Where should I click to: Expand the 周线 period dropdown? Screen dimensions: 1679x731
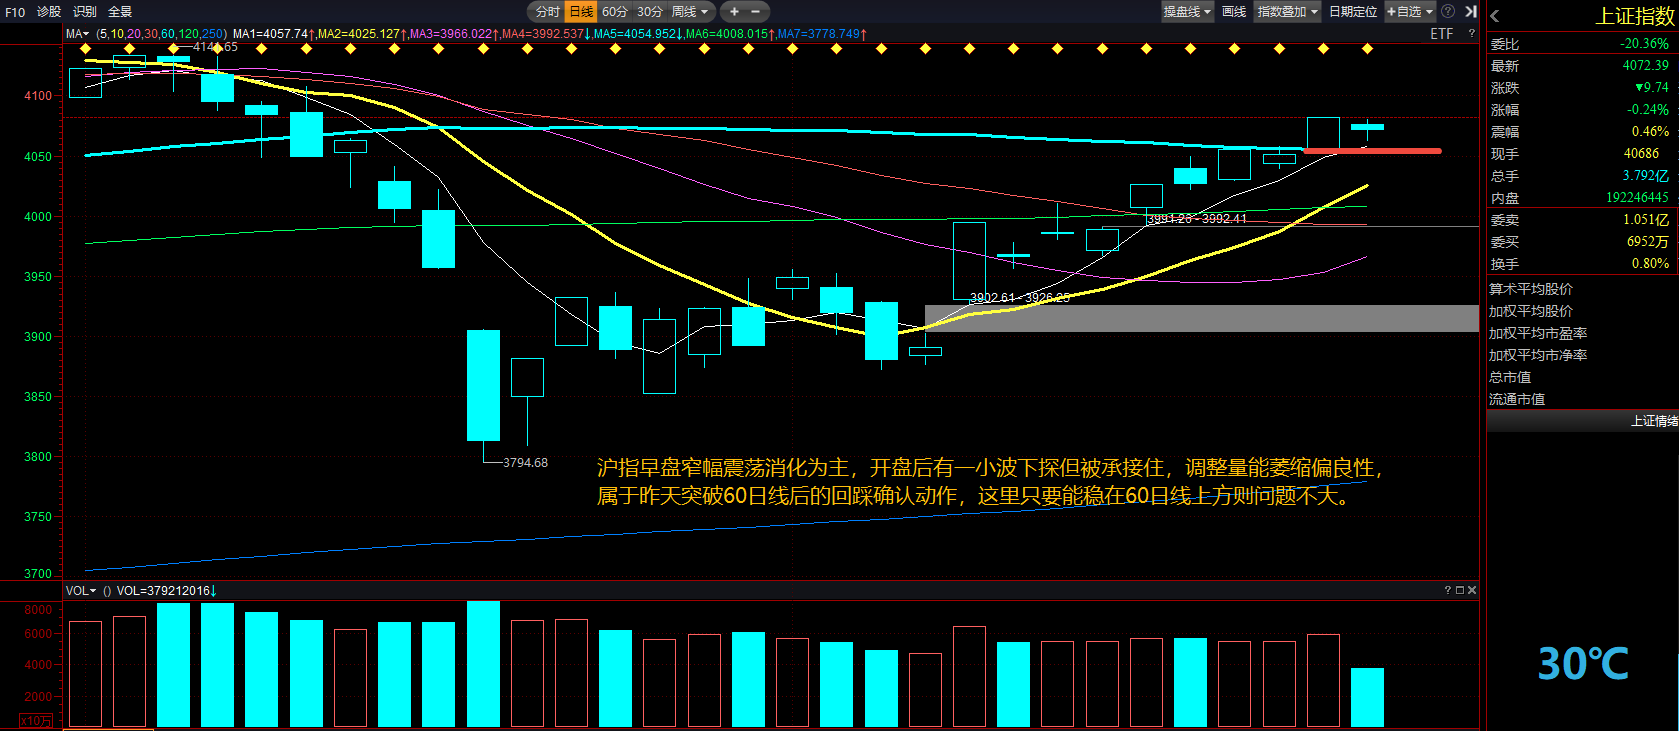click(x=690, y=12)
